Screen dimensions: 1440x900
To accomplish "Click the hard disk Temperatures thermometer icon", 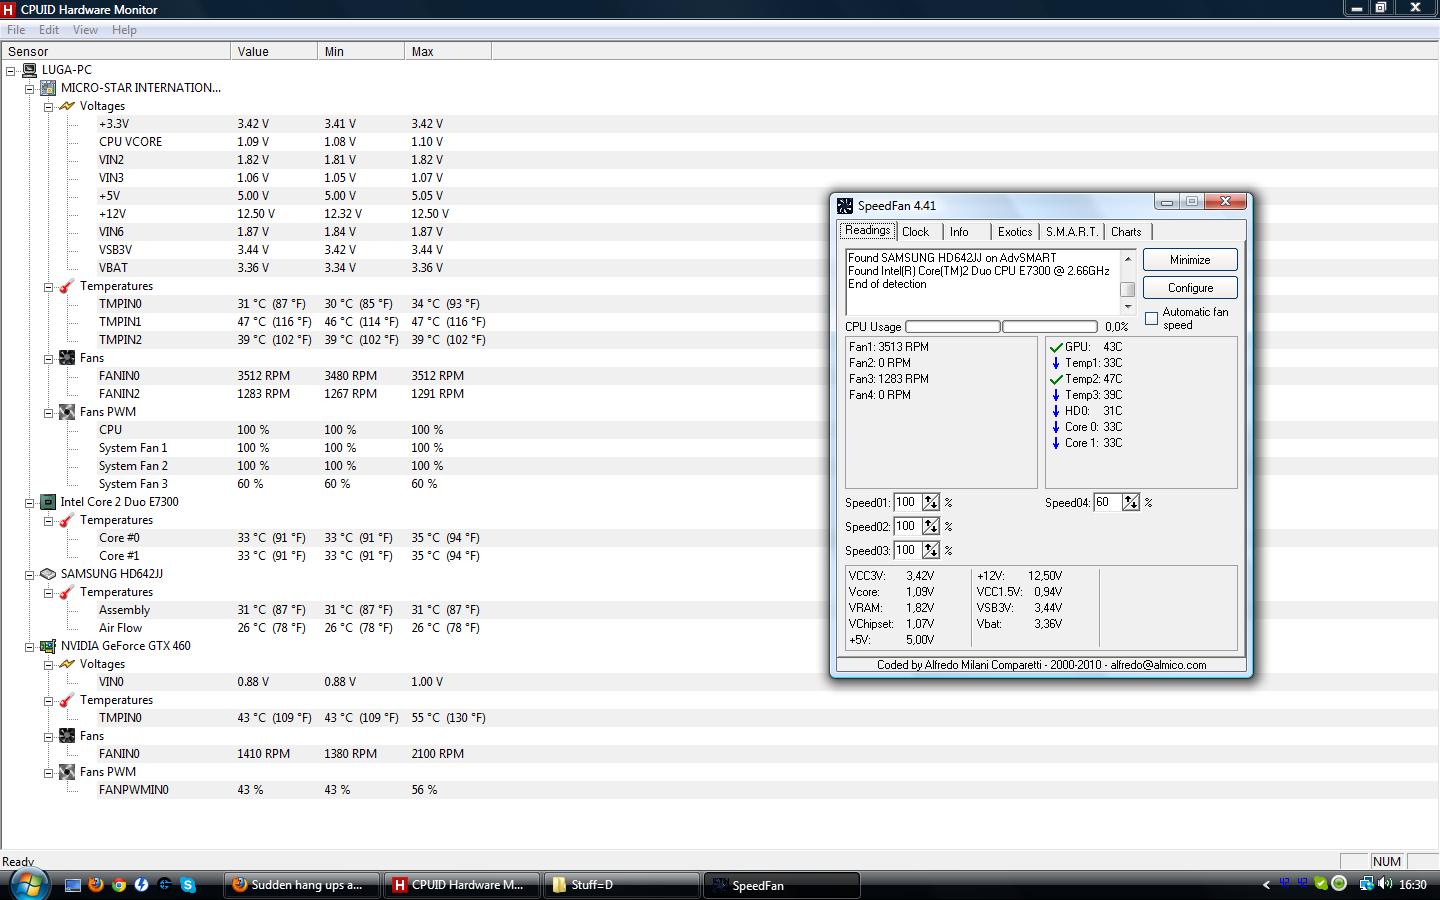I will click(x=67, y=592).
